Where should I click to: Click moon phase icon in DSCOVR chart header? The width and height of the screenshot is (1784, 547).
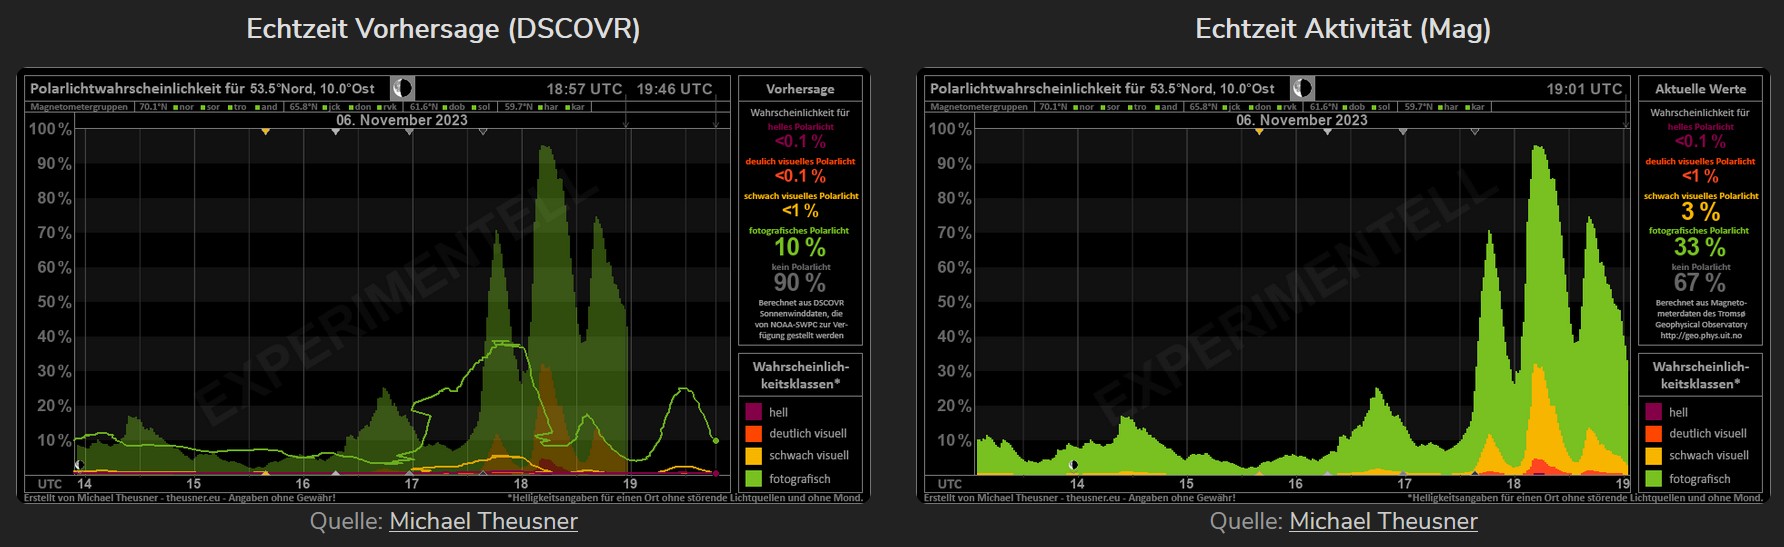[401, 88]
